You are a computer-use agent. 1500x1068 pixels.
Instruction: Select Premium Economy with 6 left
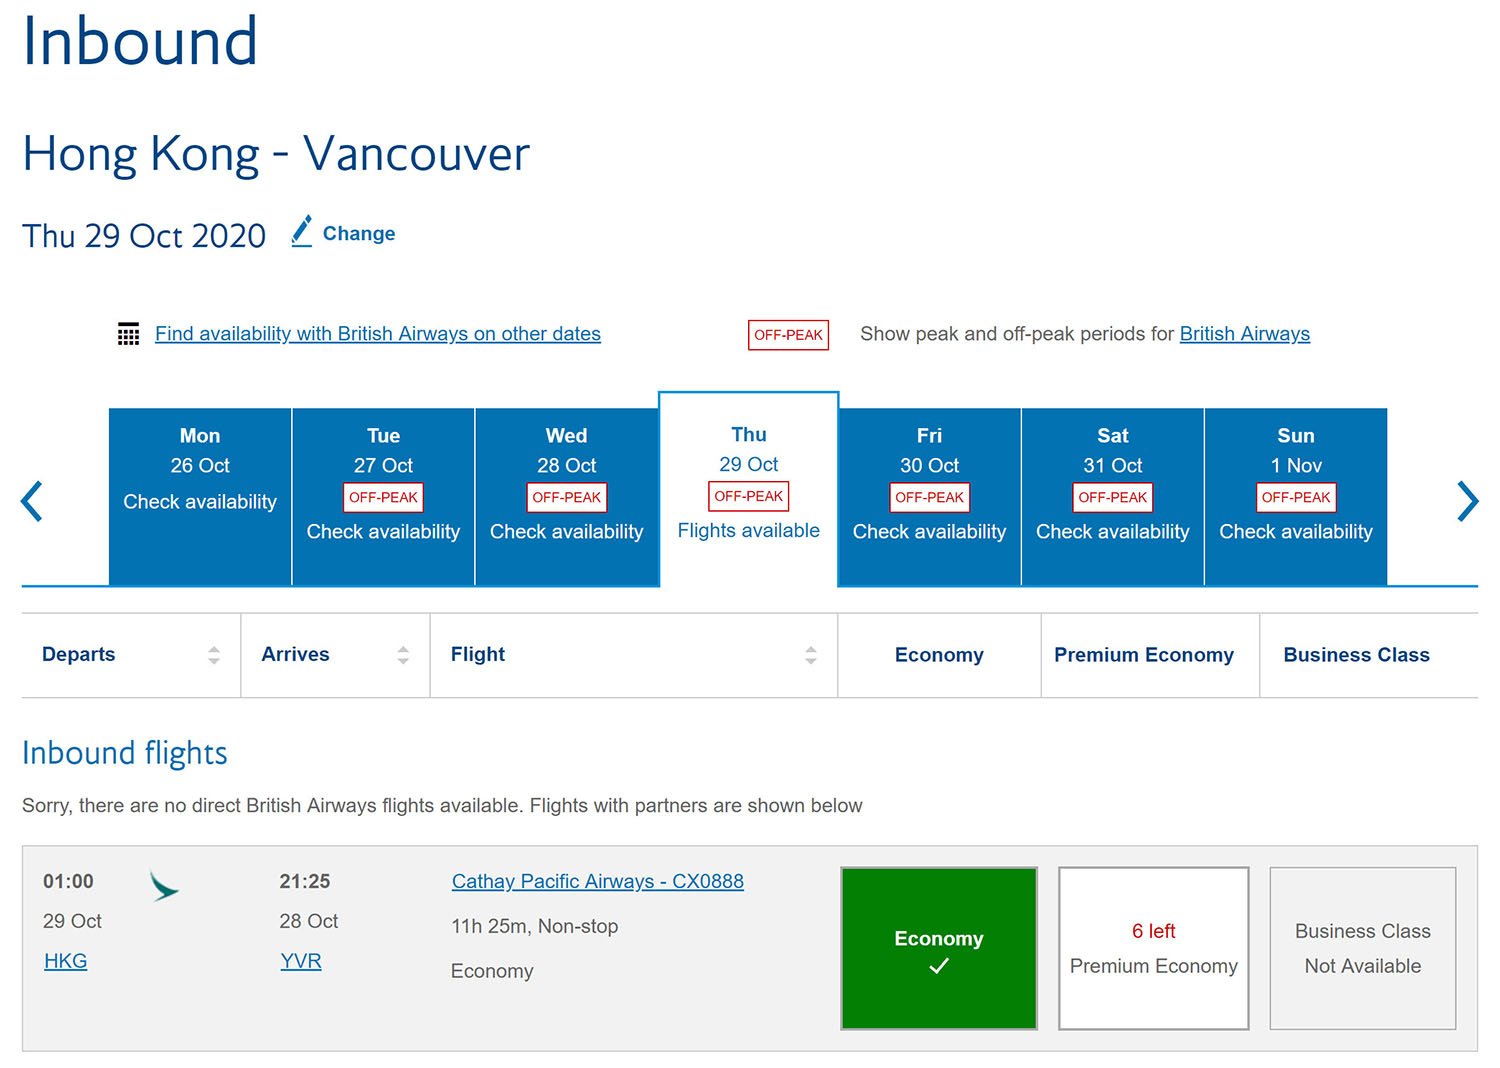click(1154, 948)
